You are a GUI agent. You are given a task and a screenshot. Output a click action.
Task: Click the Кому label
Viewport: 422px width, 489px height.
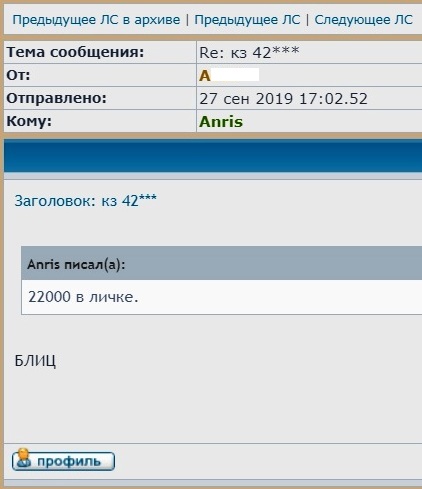tap(29, 121)
